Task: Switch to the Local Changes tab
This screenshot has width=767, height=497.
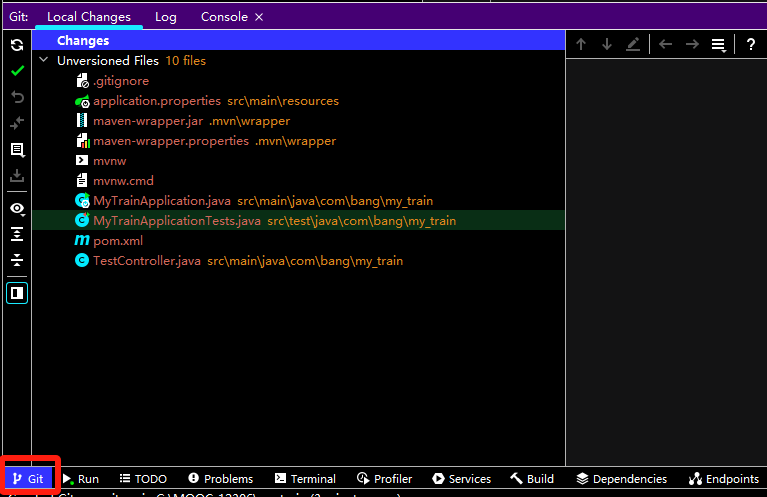Action: click(89, 17)
